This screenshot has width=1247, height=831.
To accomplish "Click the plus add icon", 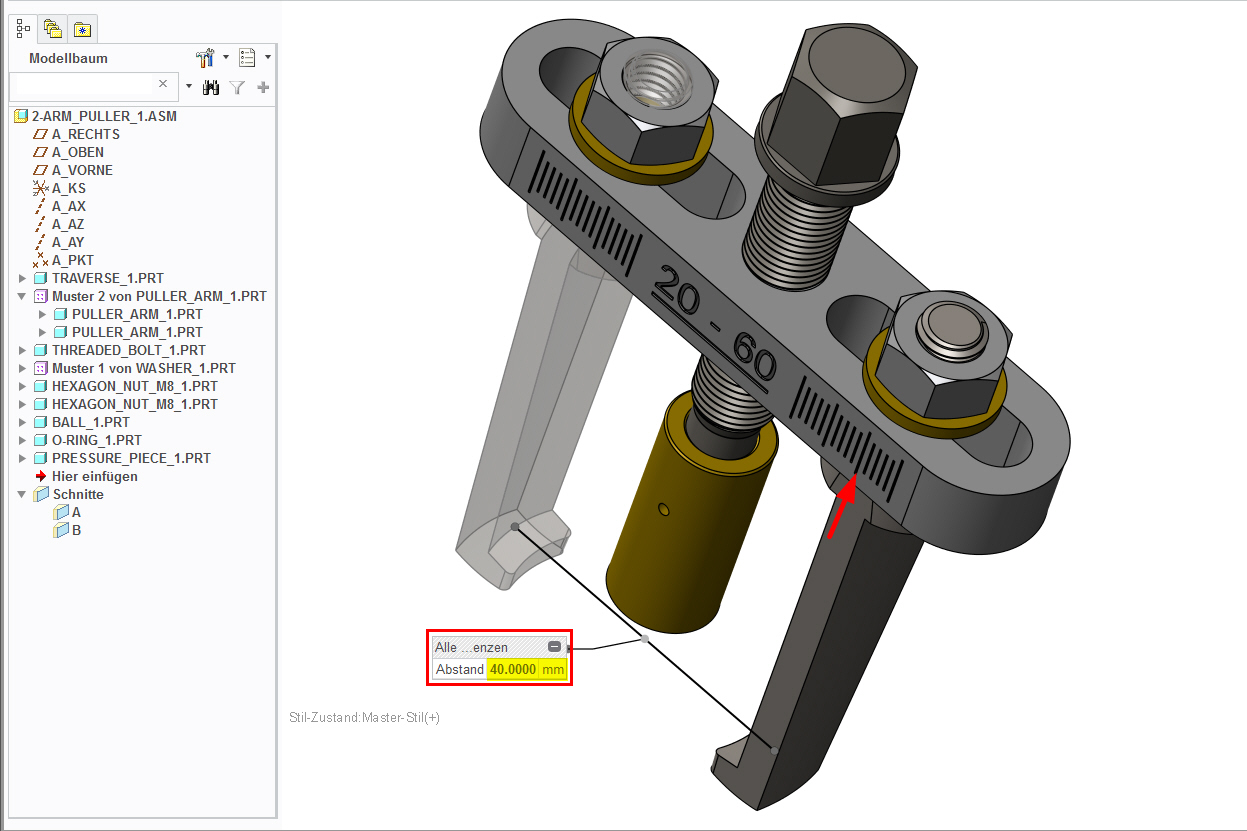I will [263, 87].
